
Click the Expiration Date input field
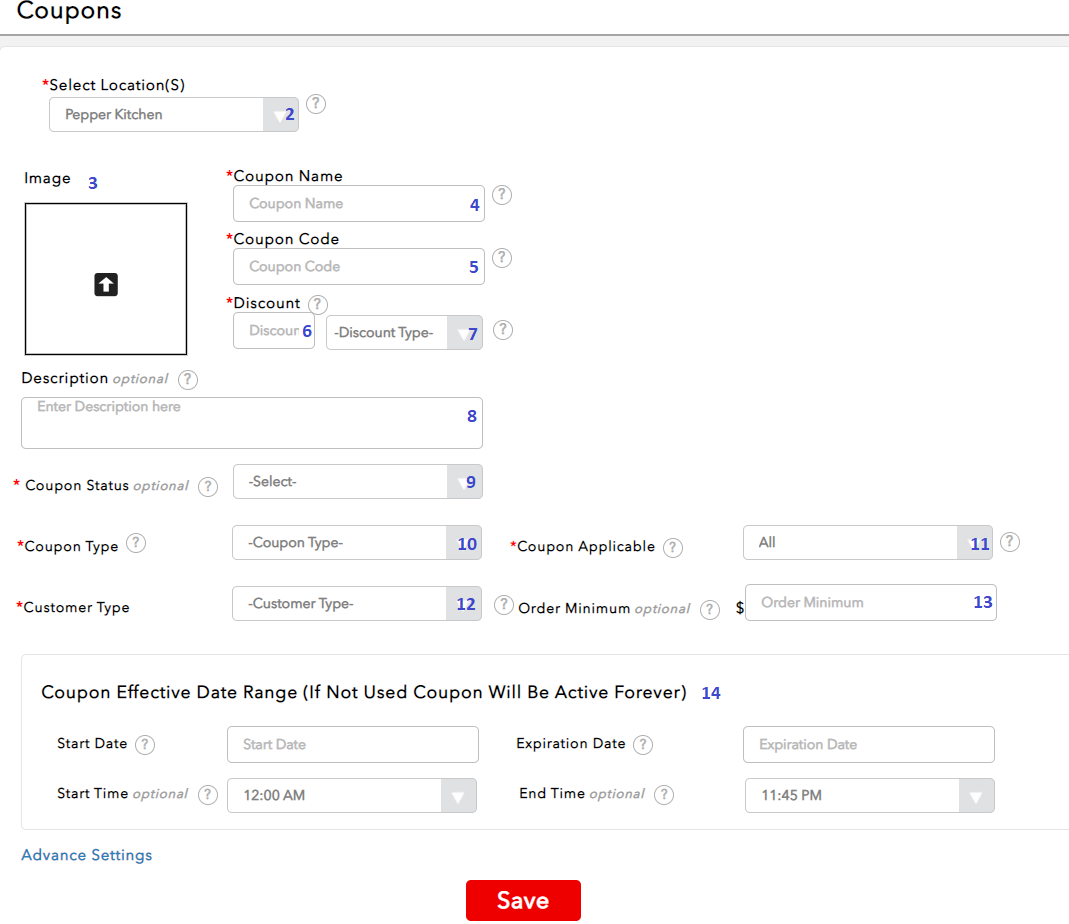click(868, 745)
